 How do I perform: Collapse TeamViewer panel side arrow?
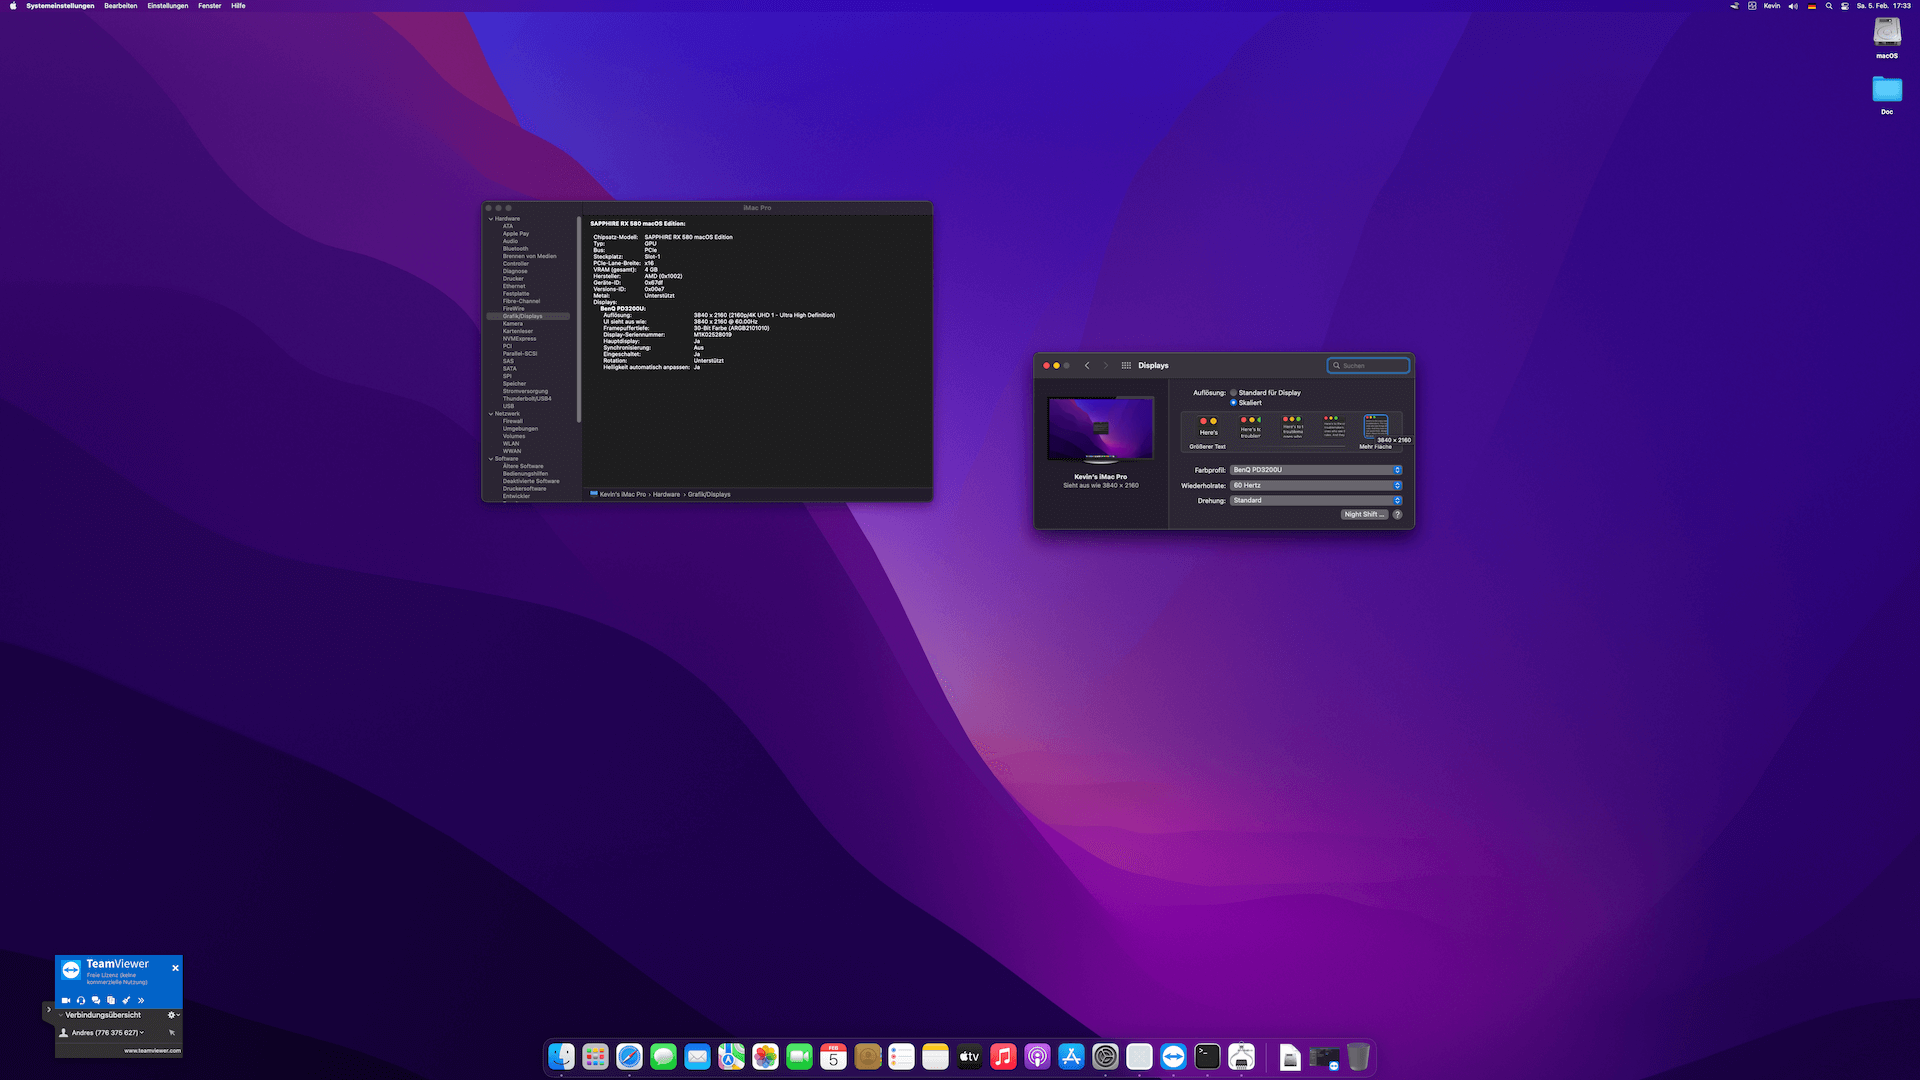point(48,1010)
